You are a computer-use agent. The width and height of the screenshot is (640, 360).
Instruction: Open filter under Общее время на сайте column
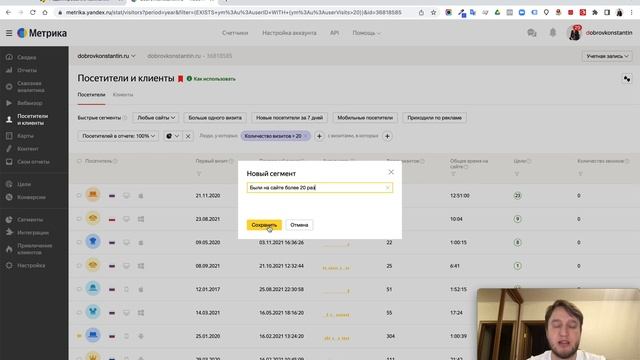tap(453, 174)
